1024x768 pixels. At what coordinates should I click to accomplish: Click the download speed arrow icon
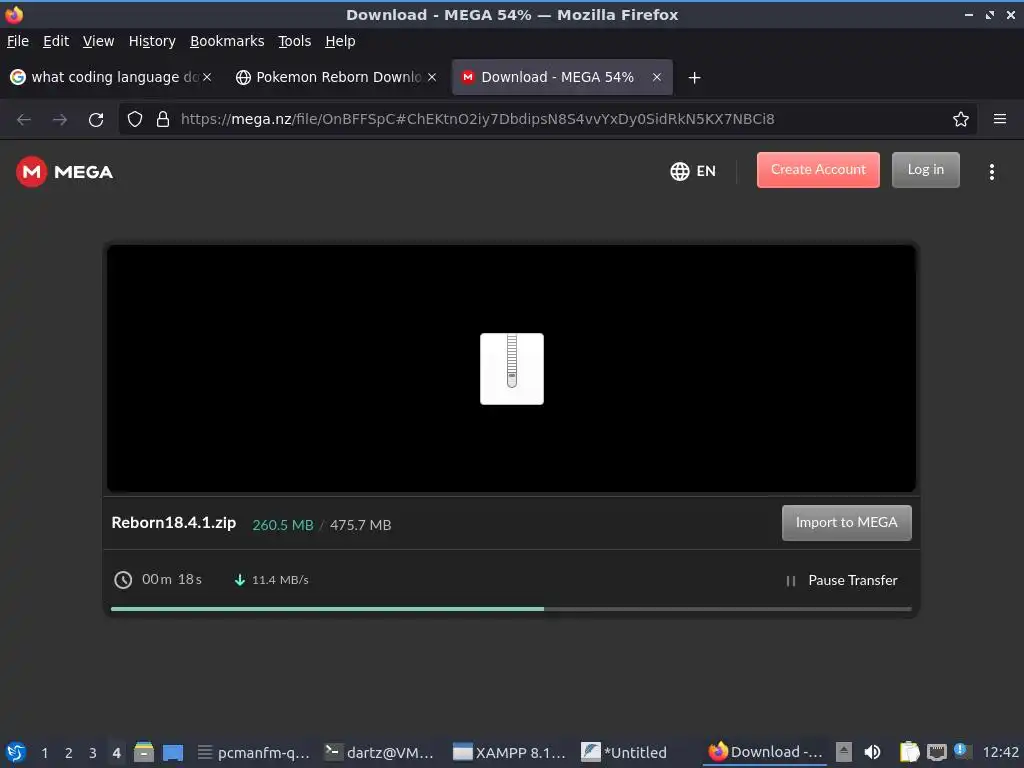(240, 580)
